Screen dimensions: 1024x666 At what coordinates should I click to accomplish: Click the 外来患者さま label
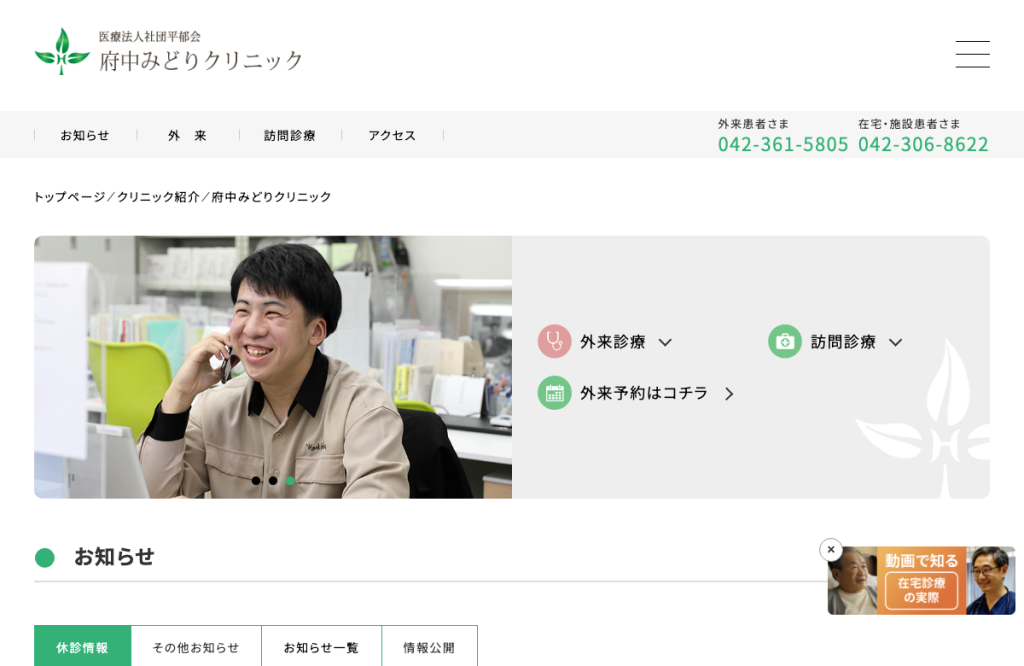(x=753, y=123)
